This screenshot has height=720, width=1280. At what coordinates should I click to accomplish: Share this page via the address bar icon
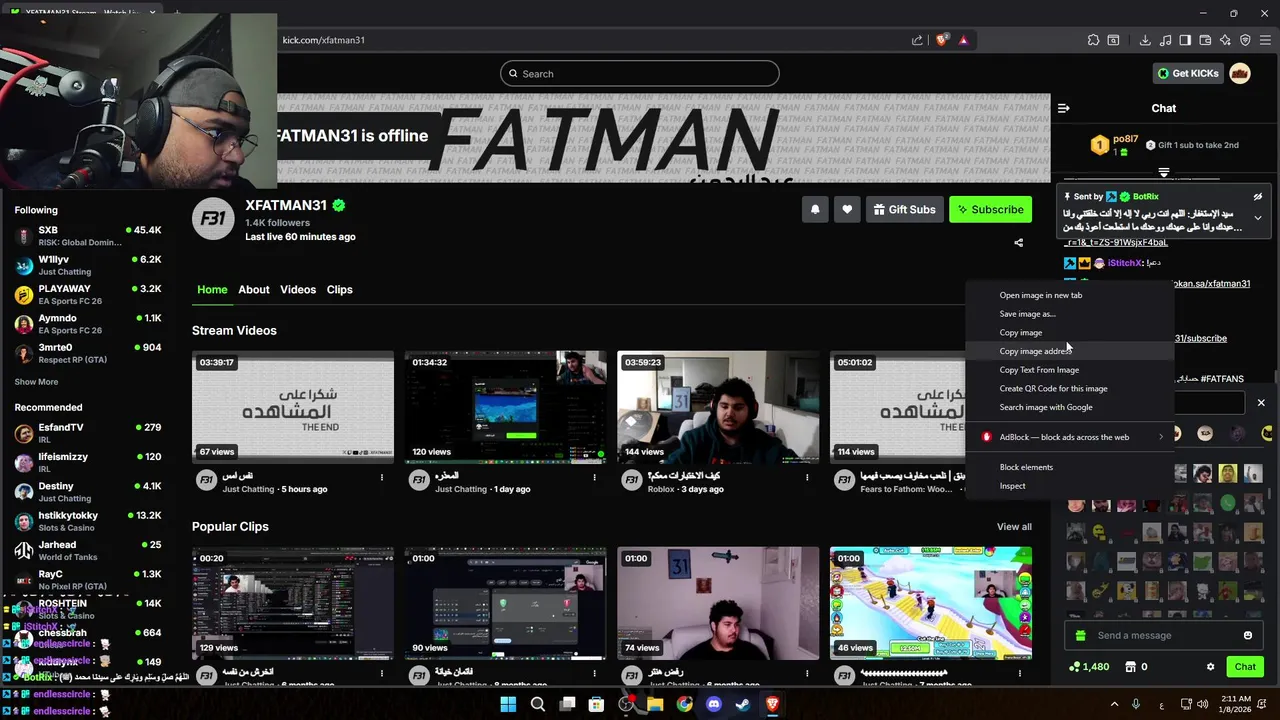click(x=917, y=40)
